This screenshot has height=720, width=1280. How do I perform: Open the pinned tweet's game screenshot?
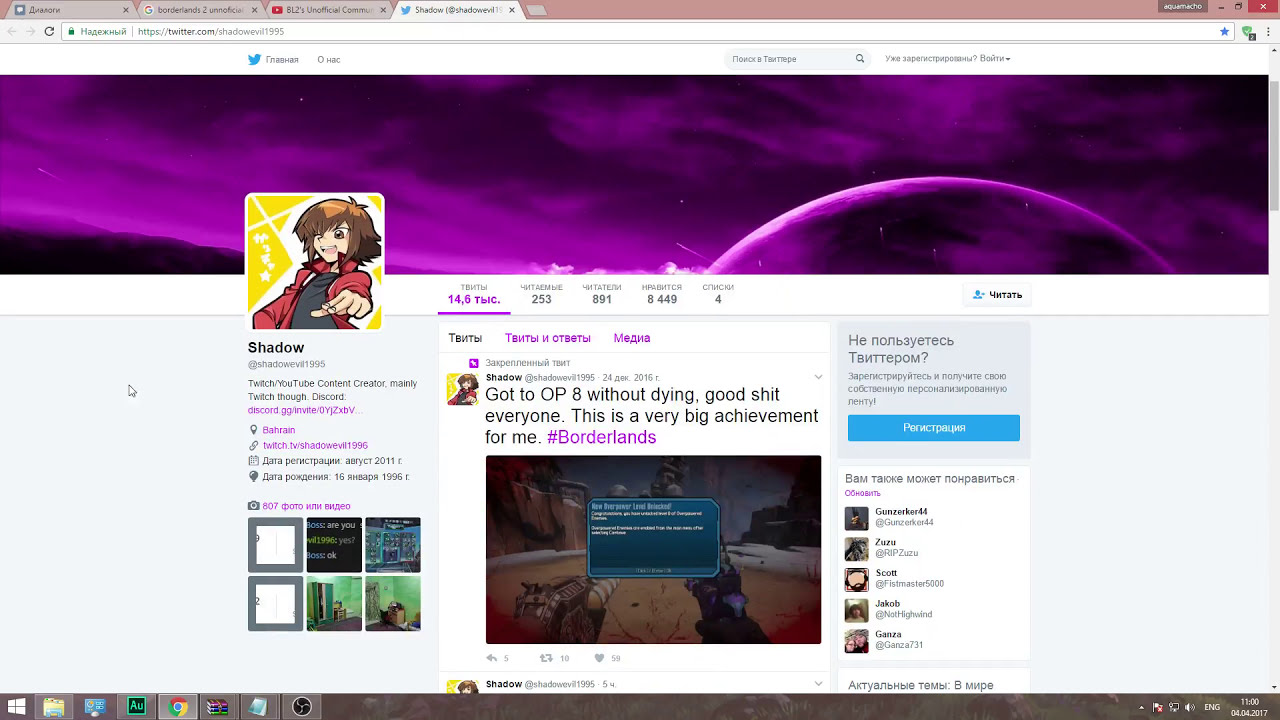pos(653,550)
